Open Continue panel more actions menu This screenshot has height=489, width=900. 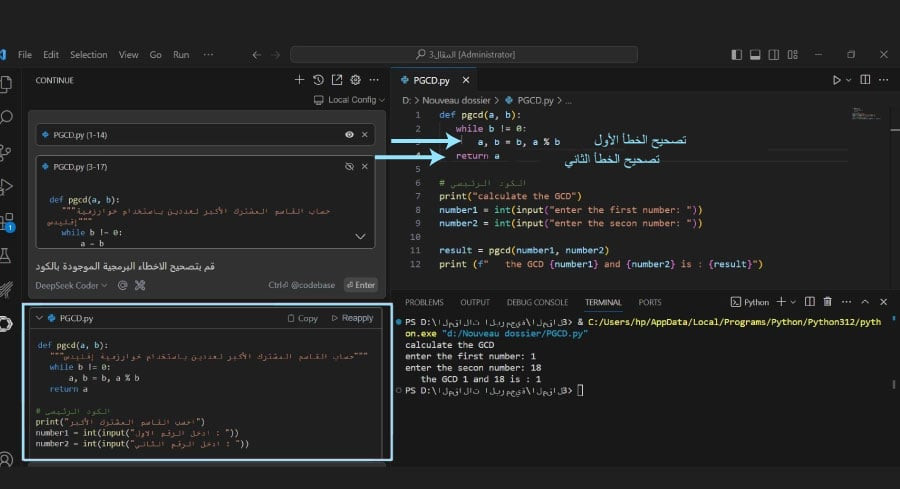374,80
